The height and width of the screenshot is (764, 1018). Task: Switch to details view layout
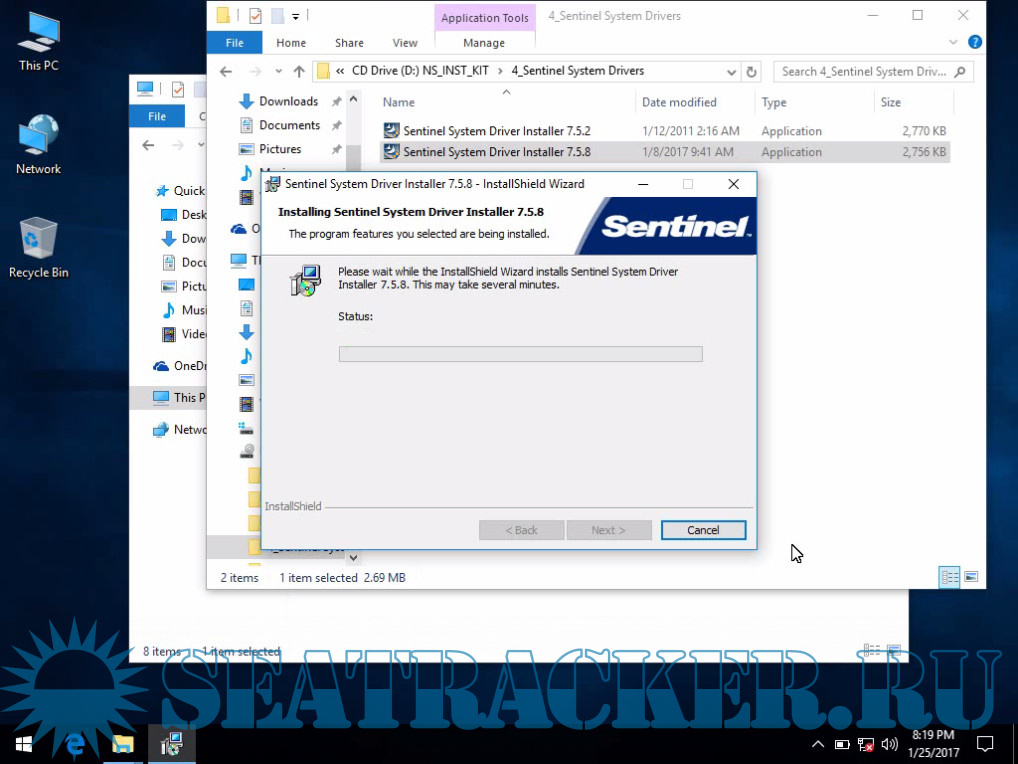949,577
